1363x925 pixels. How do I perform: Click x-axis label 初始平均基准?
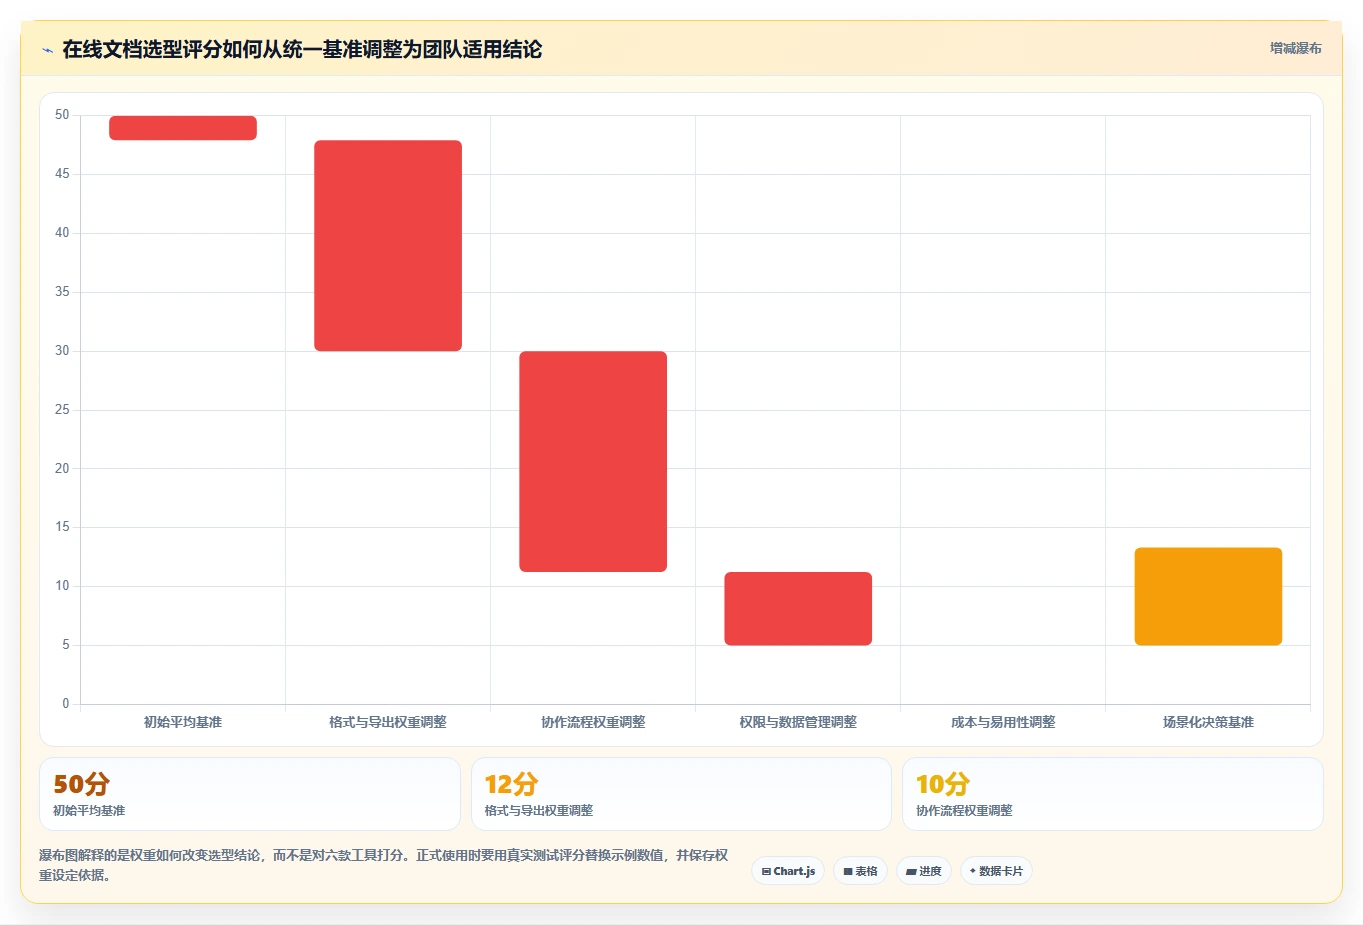click(183, 722)
